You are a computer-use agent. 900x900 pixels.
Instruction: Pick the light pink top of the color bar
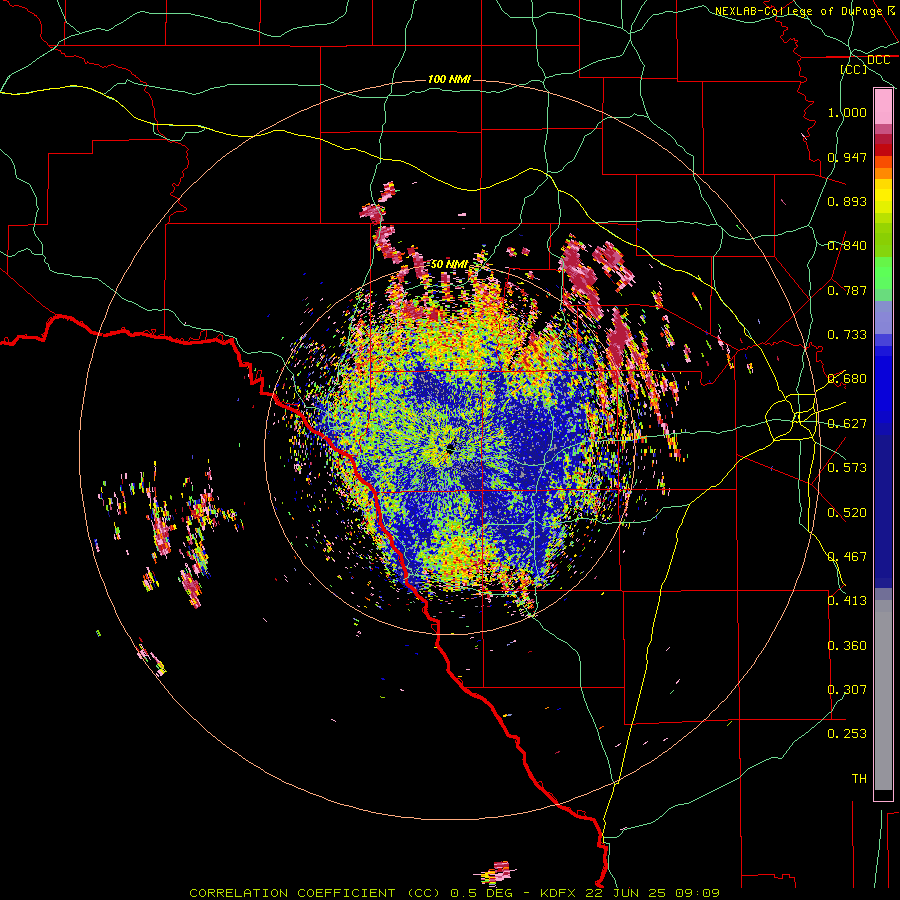tap(883, 107)
